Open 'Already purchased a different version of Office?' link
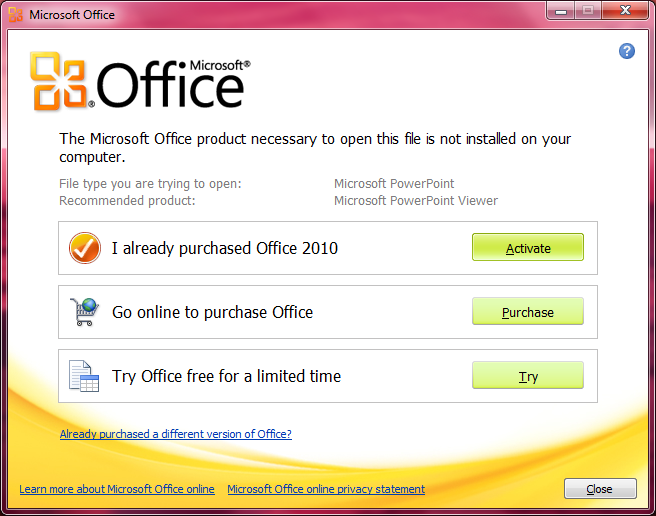The height and width of the screenshot is (516, 656). tap(176, 434)
